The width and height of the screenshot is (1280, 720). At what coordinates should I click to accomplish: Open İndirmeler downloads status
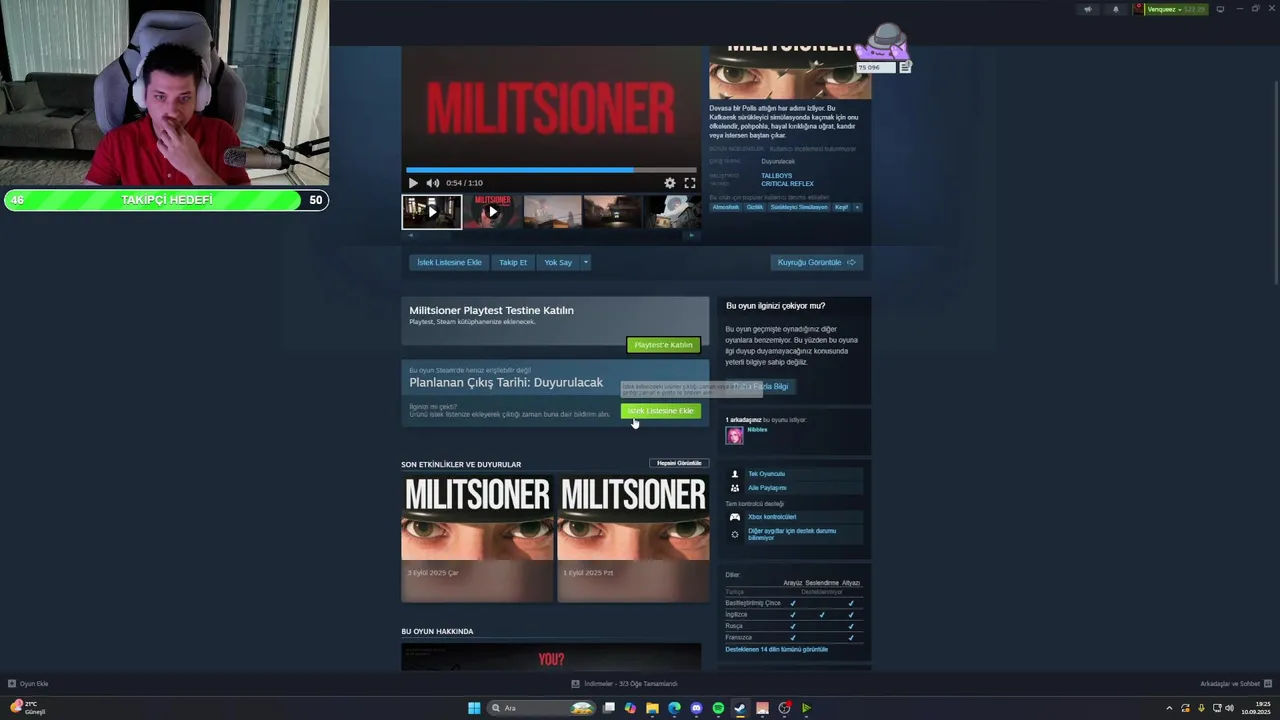(624, 684)
